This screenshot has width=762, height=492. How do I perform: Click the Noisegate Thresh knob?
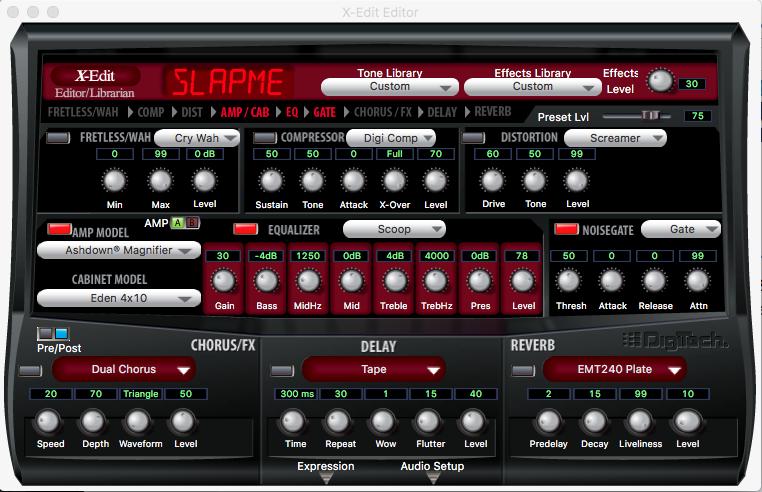pos(568,281)
